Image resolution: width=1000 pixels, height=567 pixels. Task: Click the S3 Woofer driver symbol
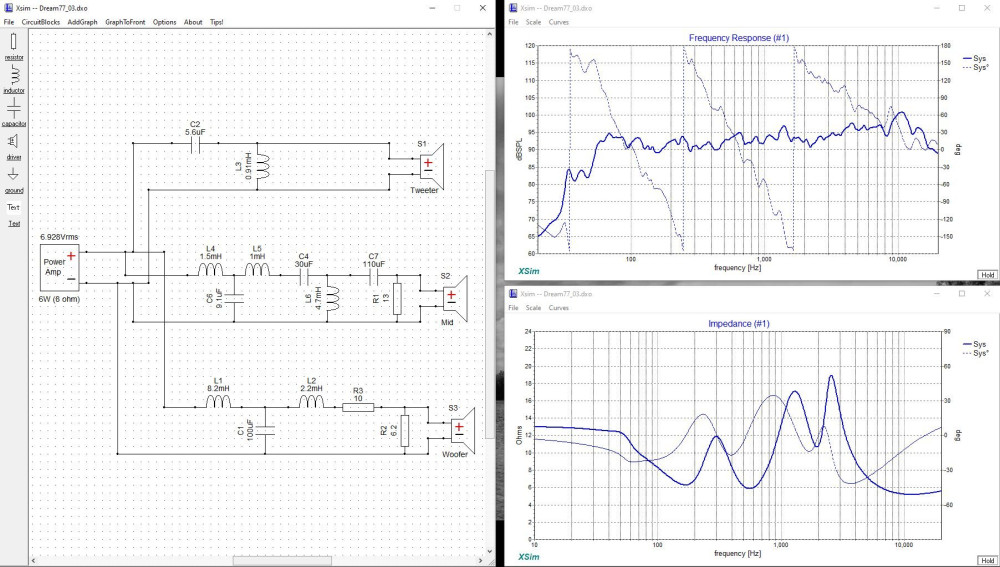click(x=464, y=430)
